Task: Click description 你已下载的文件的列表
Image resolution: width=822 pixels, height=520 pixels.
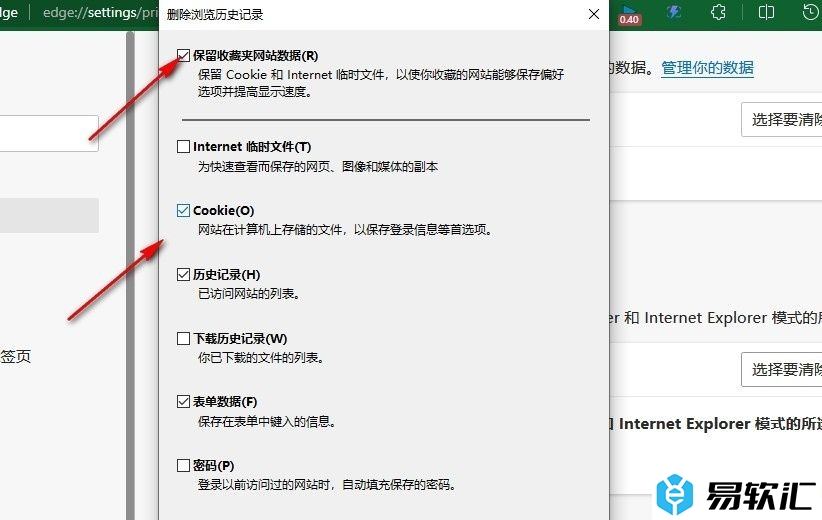Action: (x=261, y=358)
